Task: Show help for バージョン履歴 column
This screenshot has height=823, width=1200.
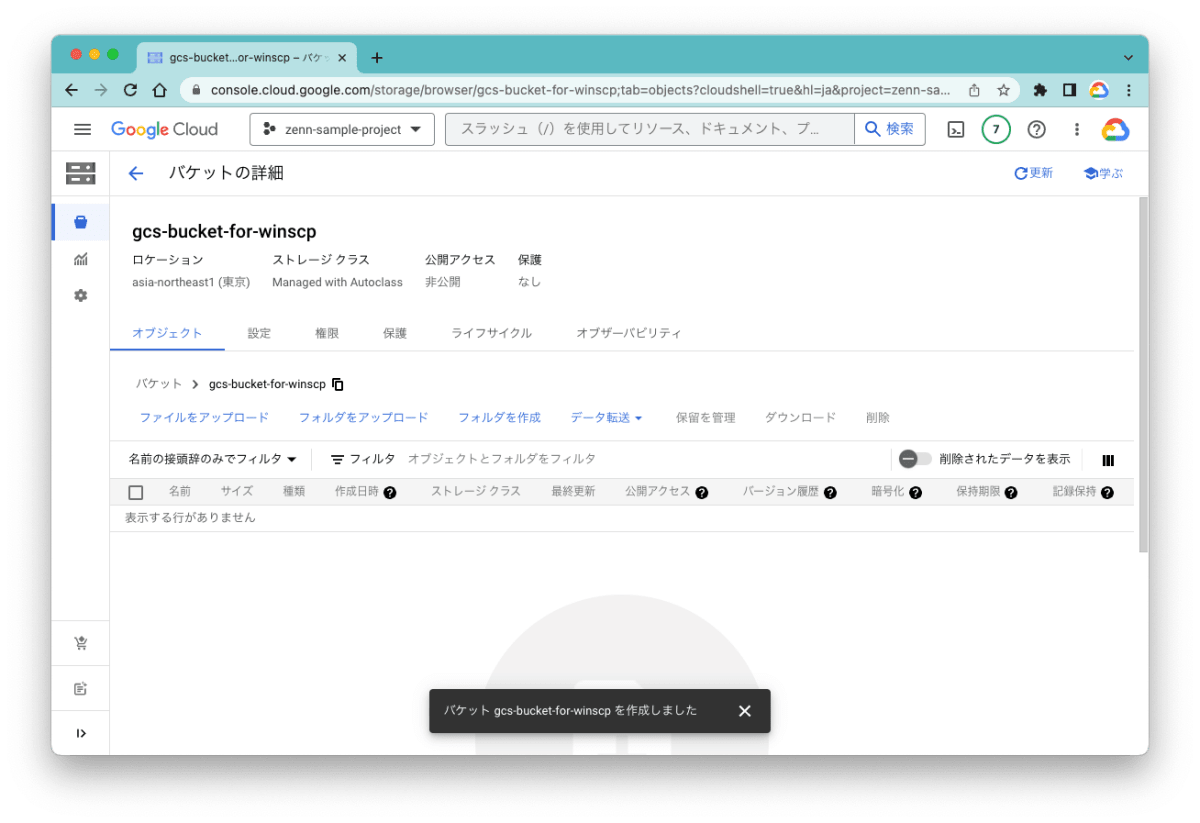Action: (830, 492)
